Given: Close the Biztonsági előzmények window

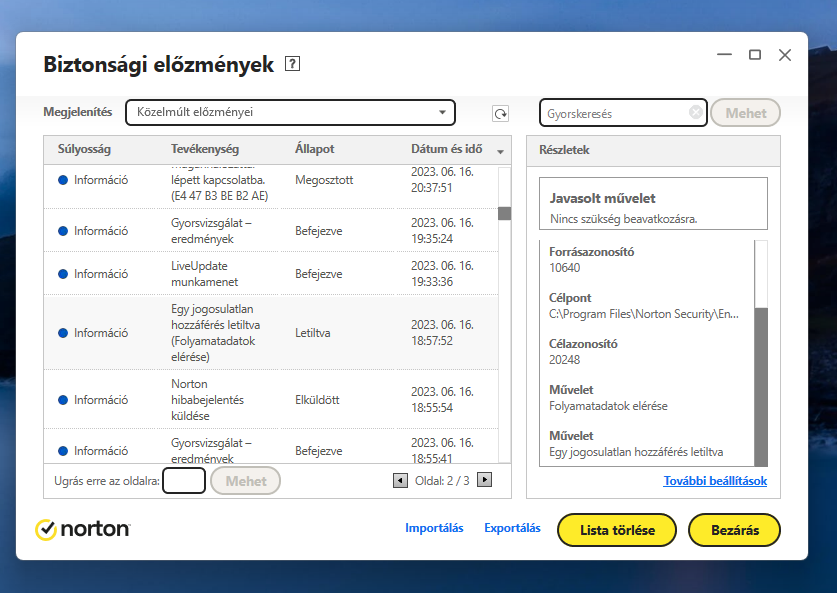Looking at the screenshot, I should click(784, 54).
